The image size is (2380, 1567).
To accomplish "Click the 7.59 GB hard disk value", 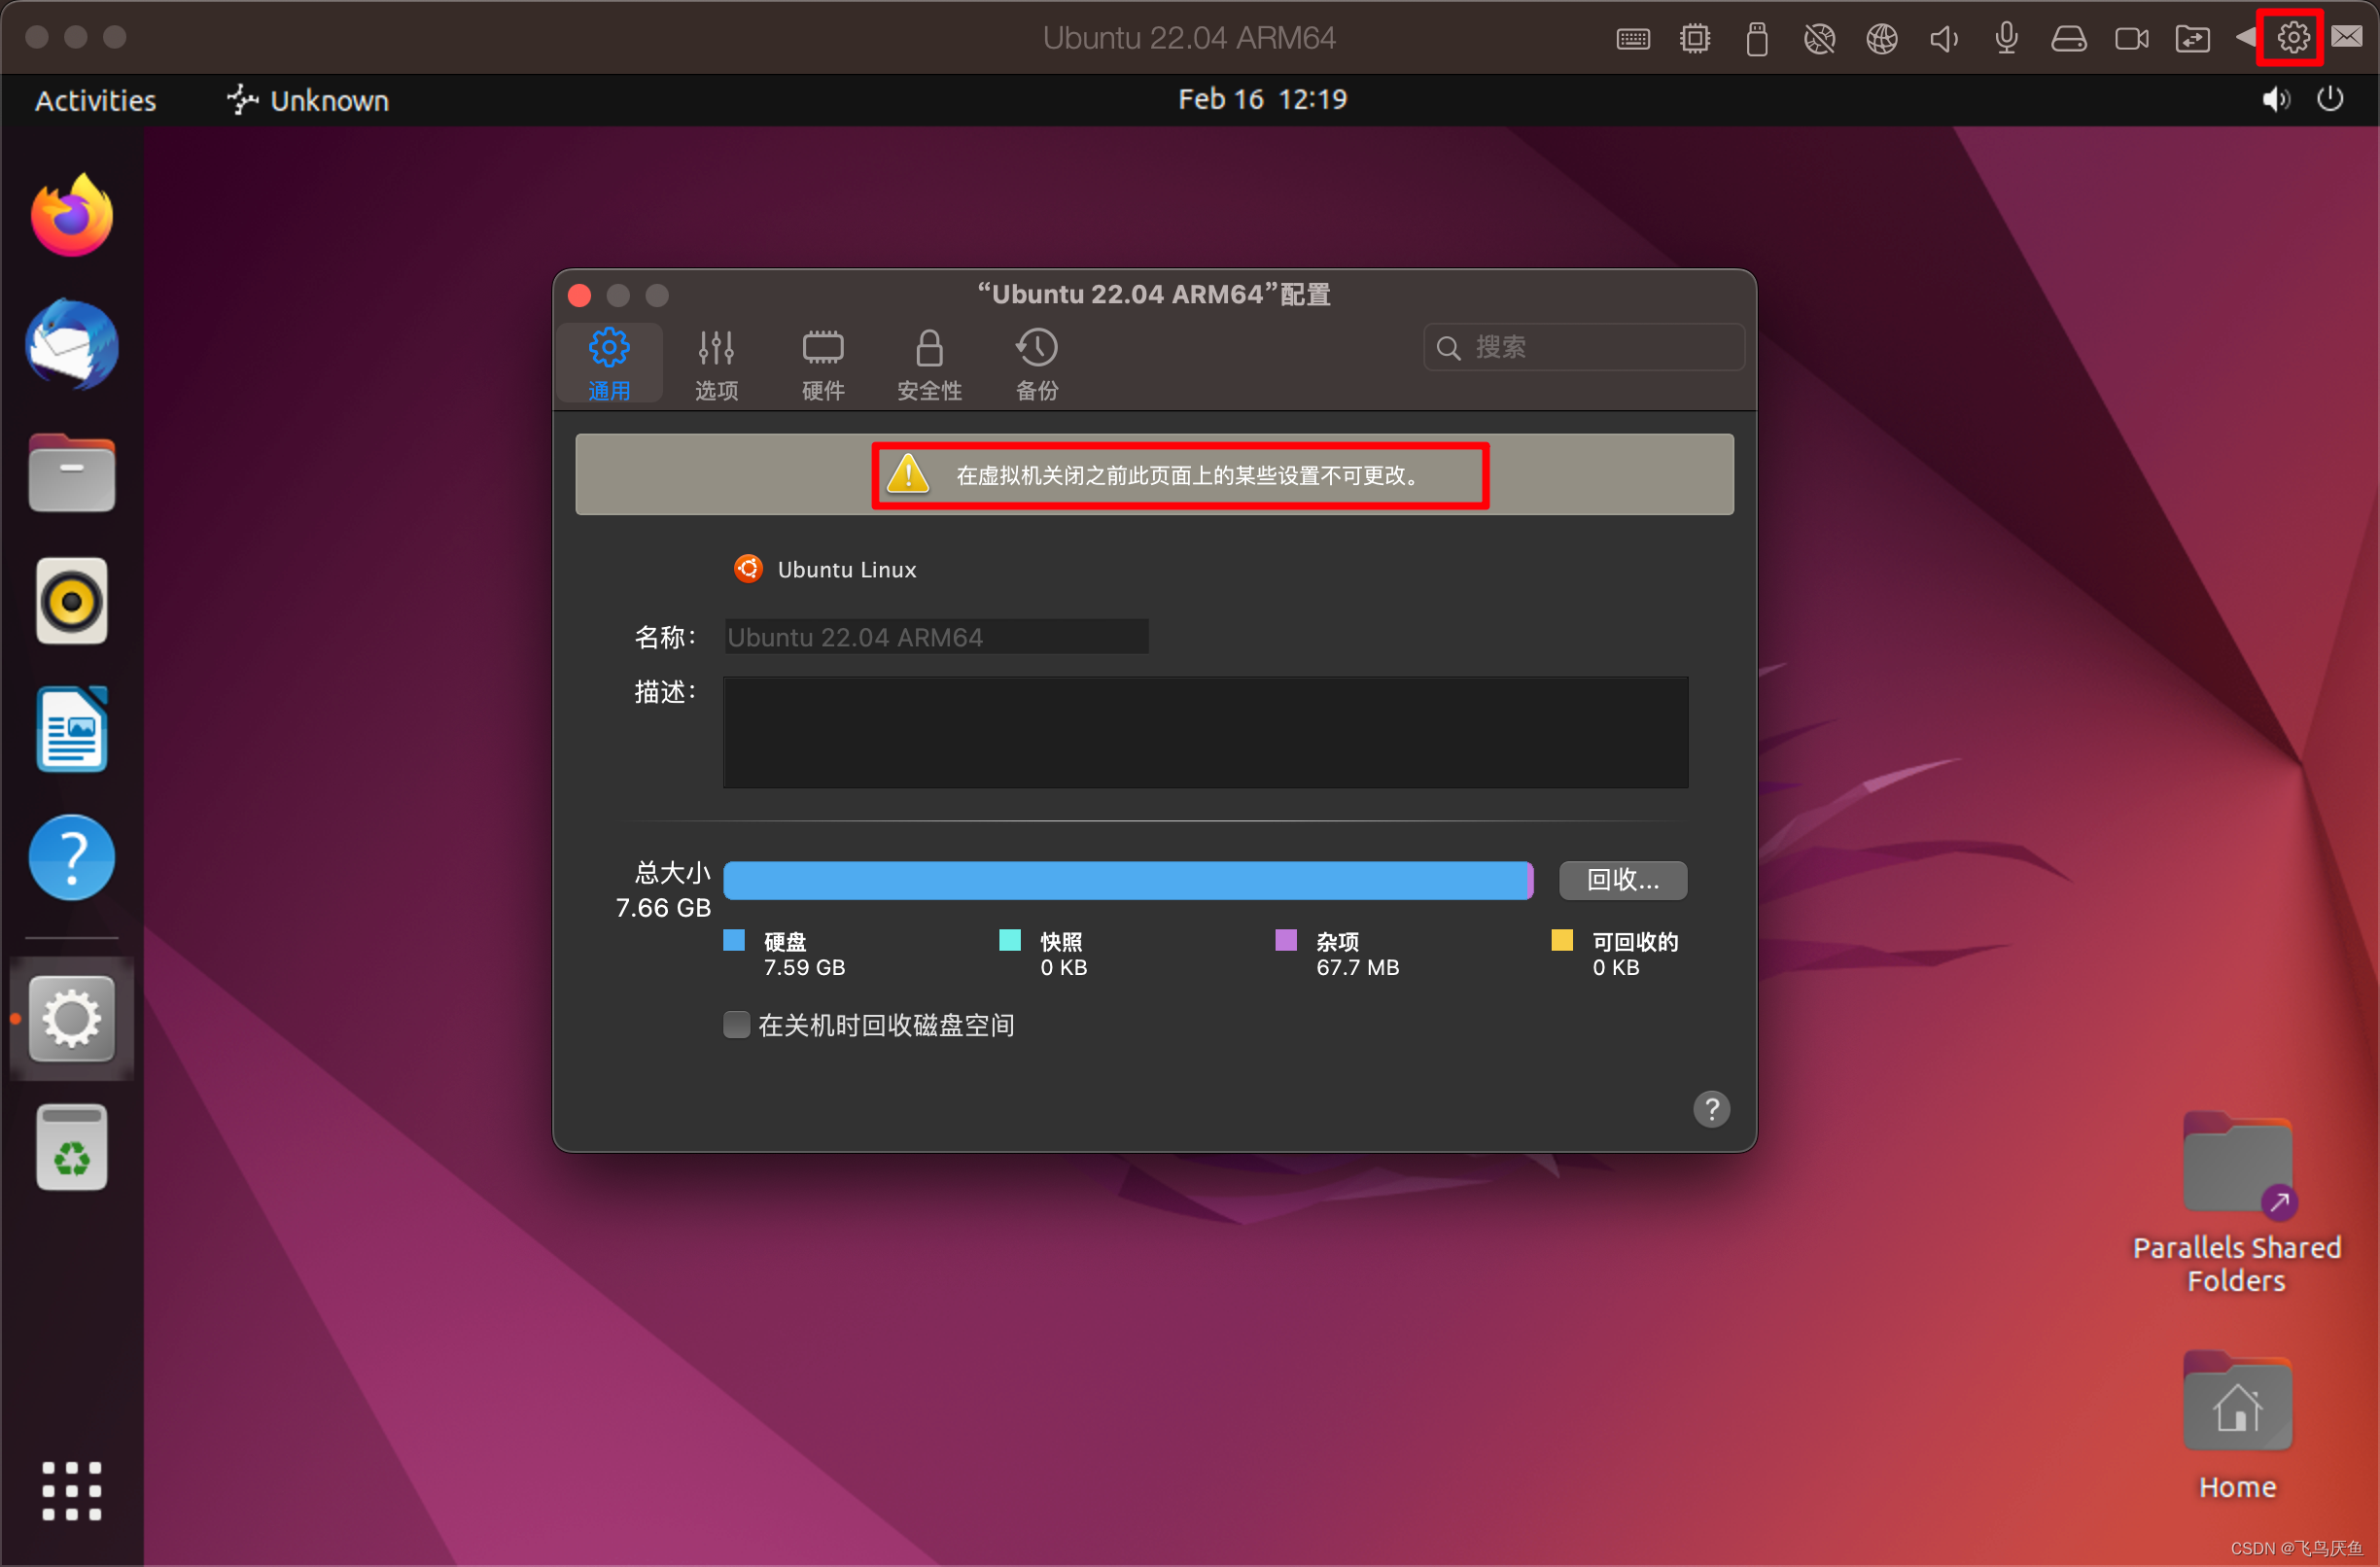I will pyautogui.click(x=805, y=968).
